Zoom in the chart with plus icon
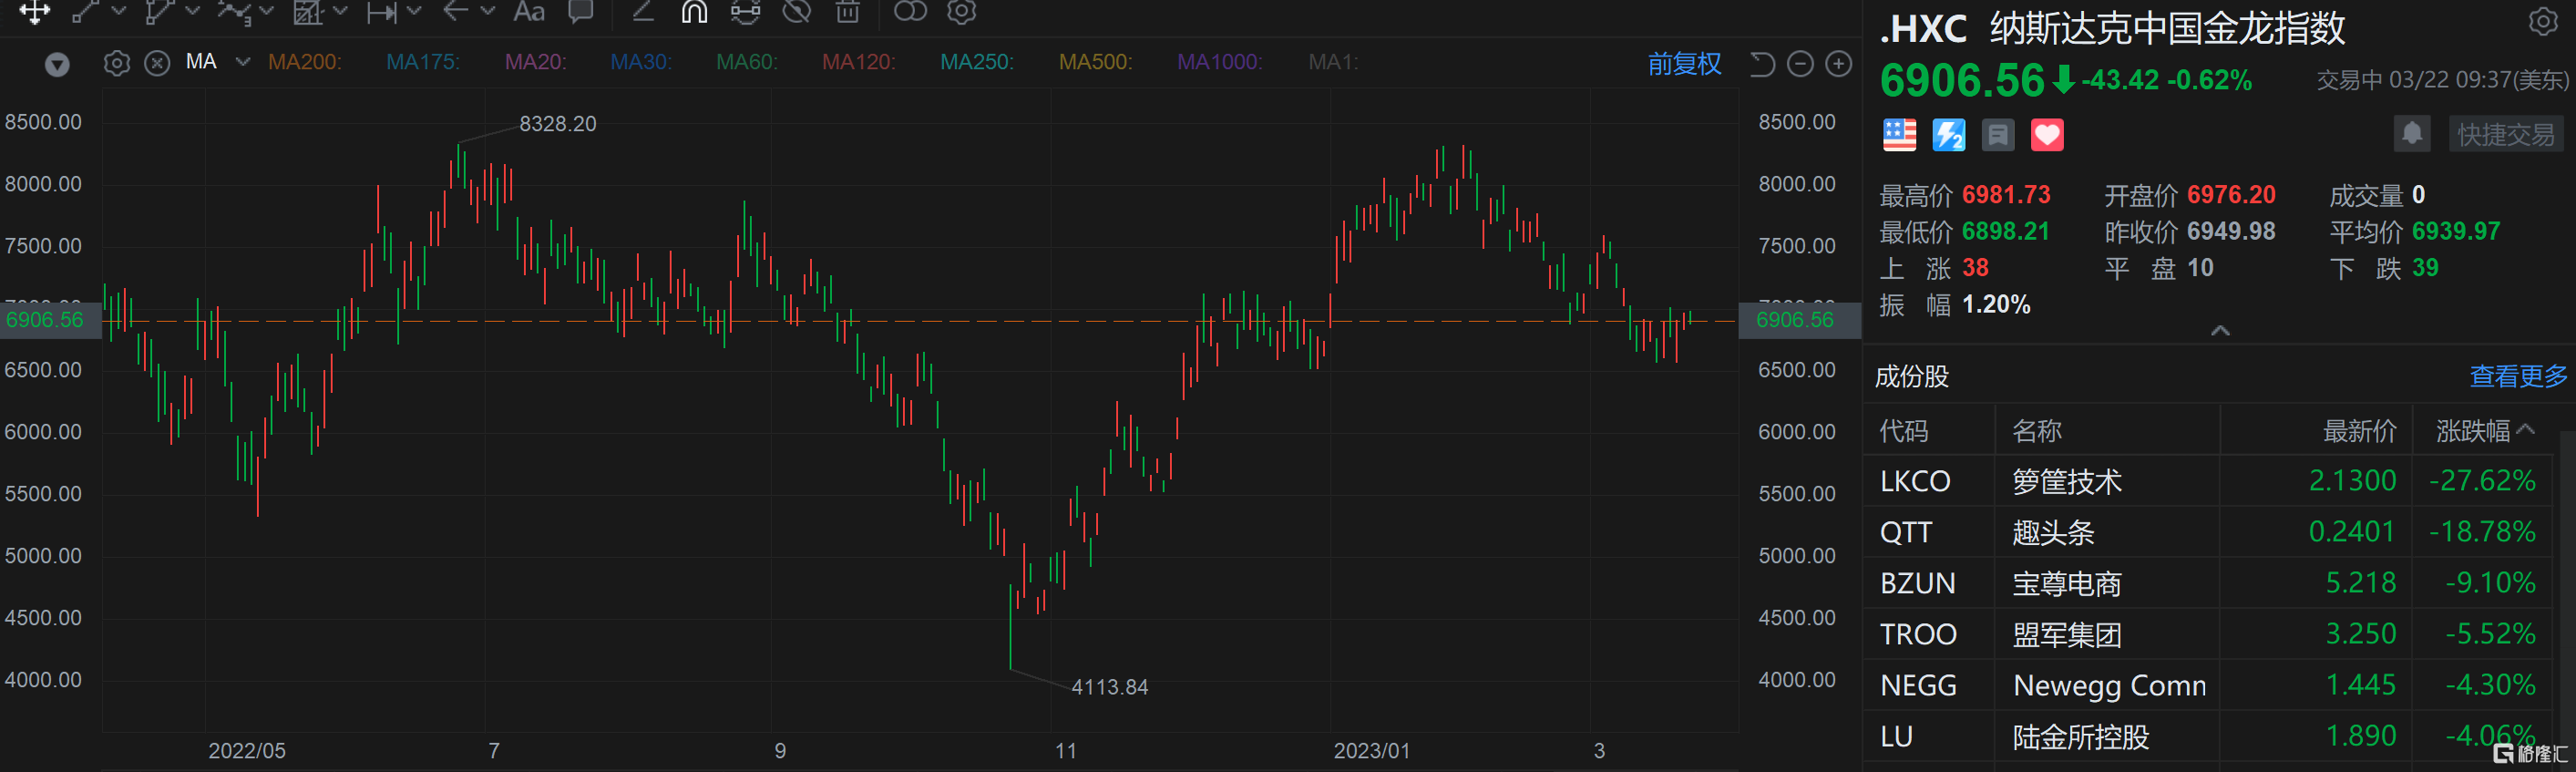This screenshot has width=2576, height=772. (1839, 64)
